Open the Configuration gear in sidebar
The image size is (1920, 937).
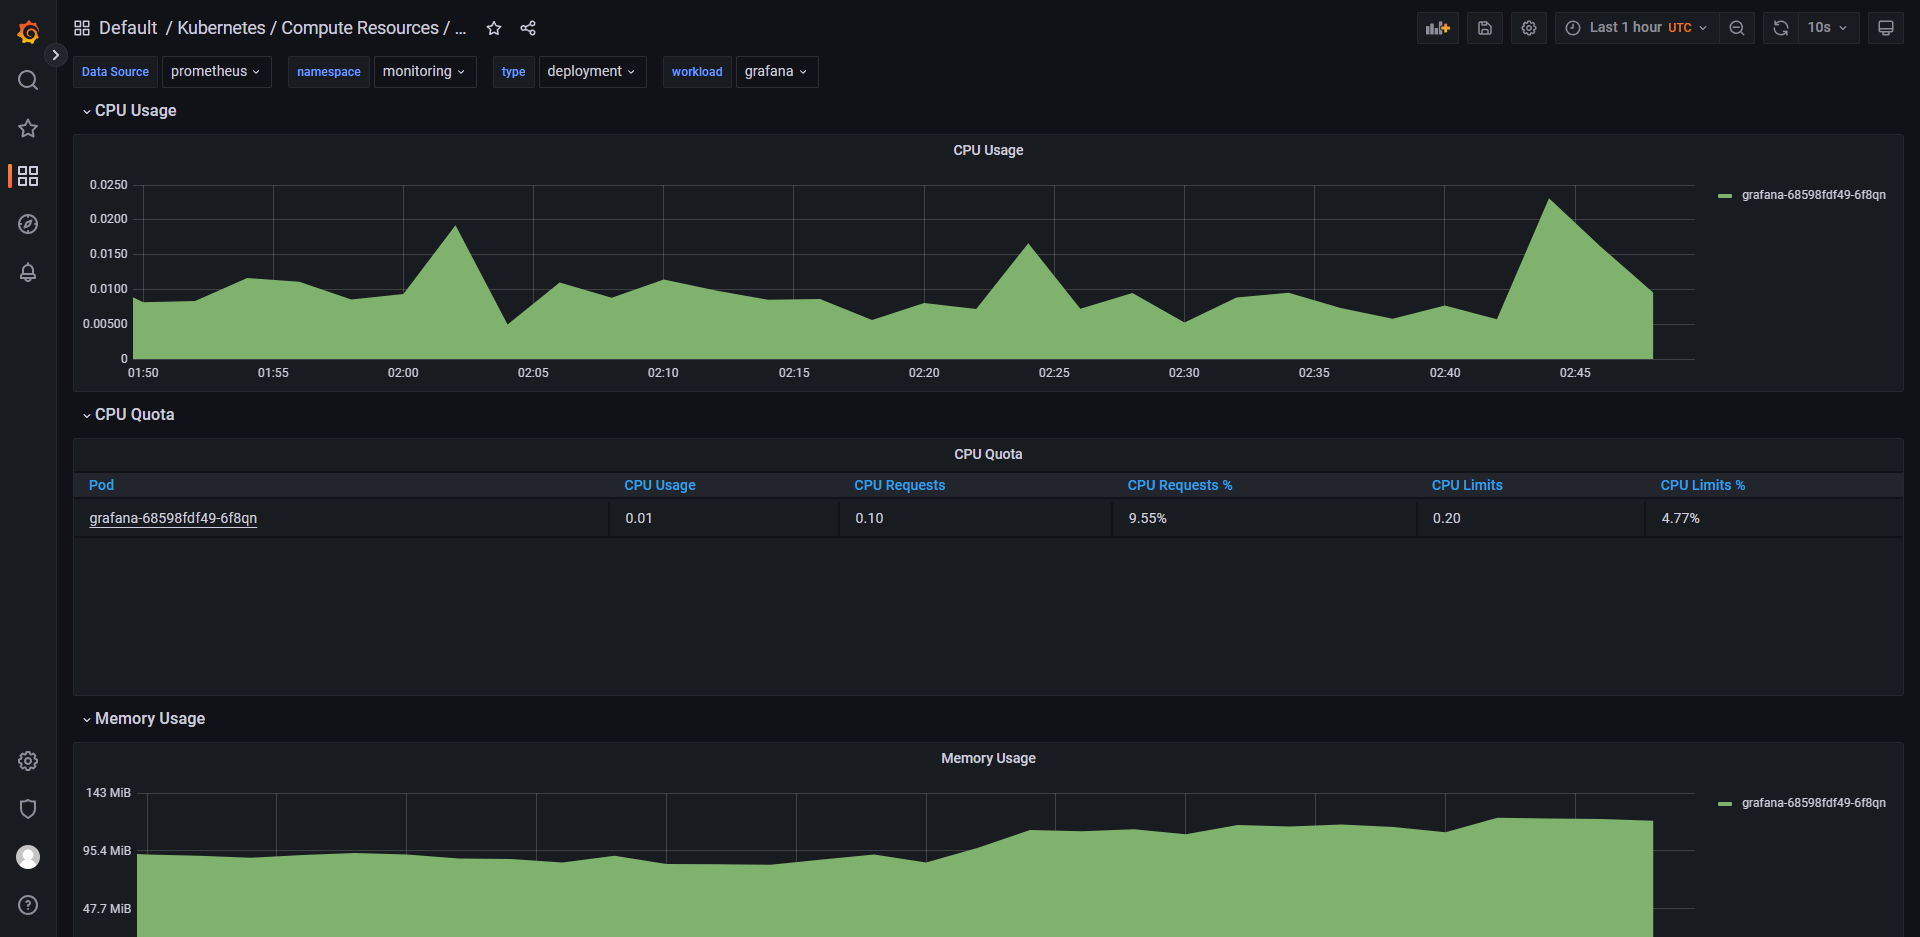pos(28,761)
